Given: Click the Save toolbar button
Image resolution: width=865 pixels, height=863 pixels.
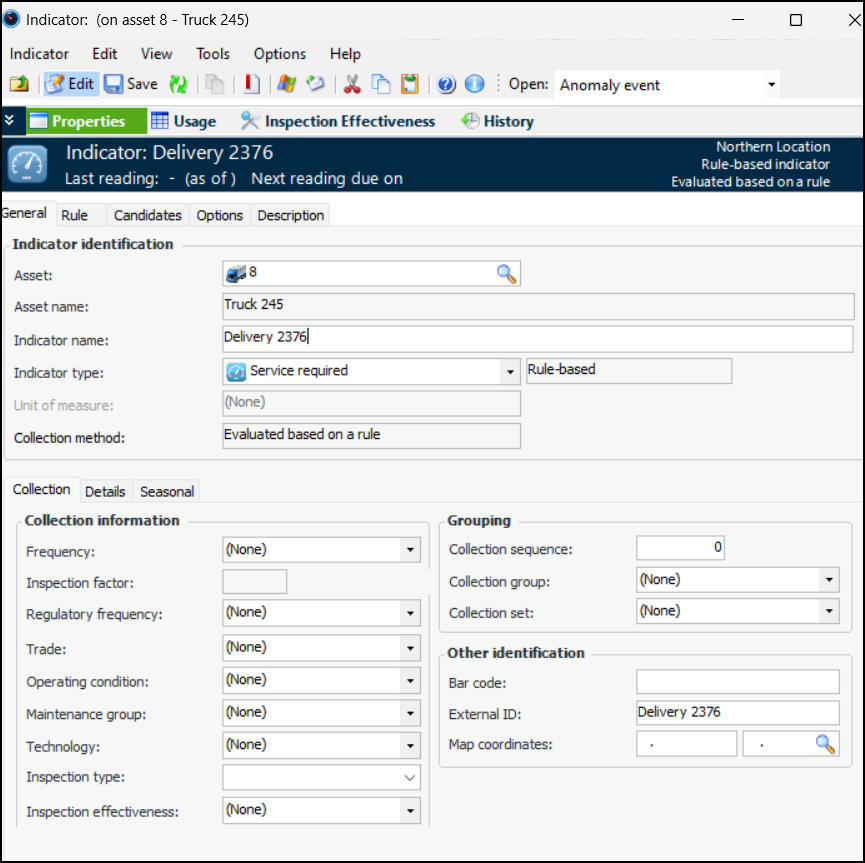Looking at the screenshot, I should 131,85.
